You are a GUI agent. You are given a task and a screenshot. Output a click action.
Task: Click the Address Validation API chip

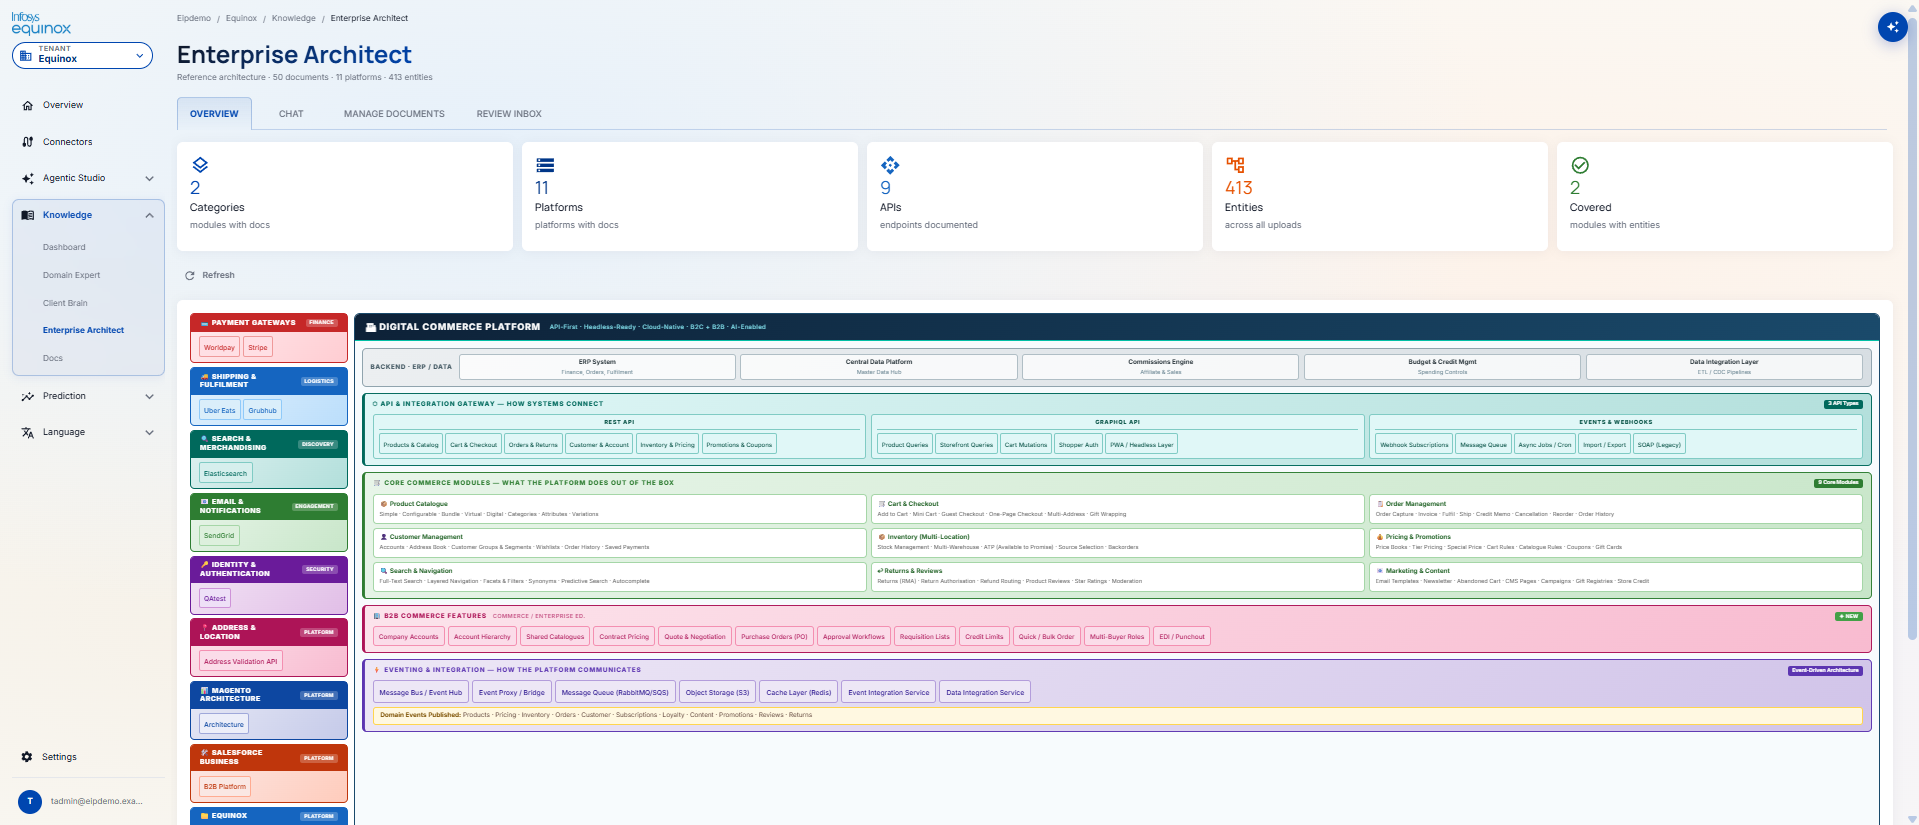tap(240, 661)
